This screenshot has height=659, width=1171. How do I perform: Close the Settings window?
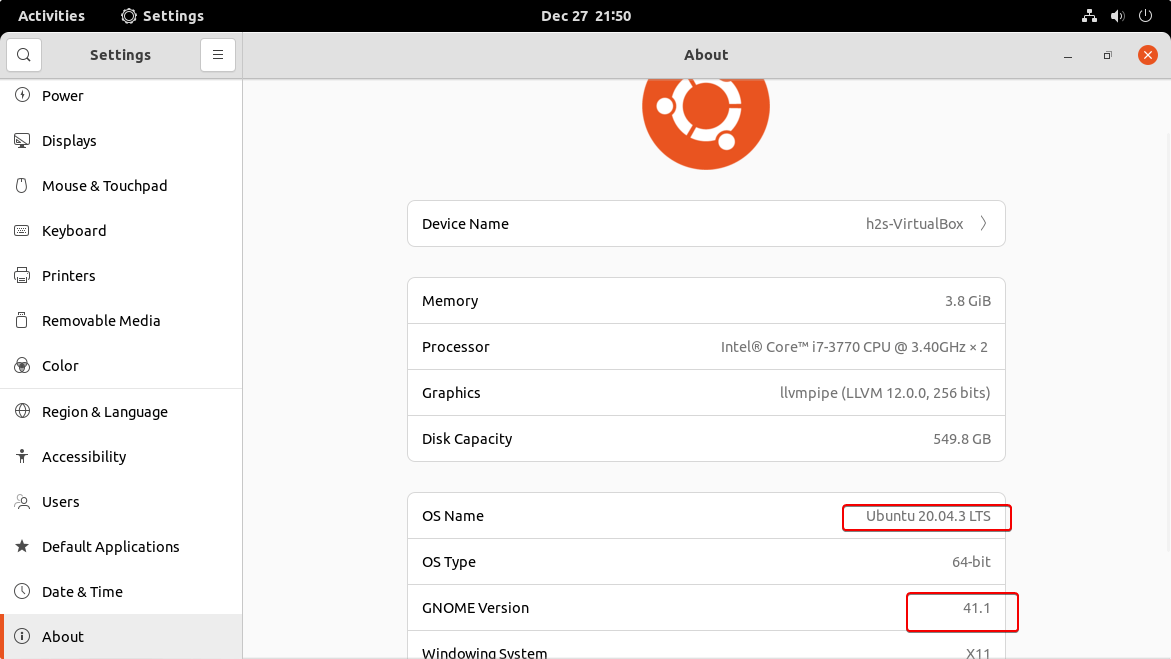pos(1148,55)
